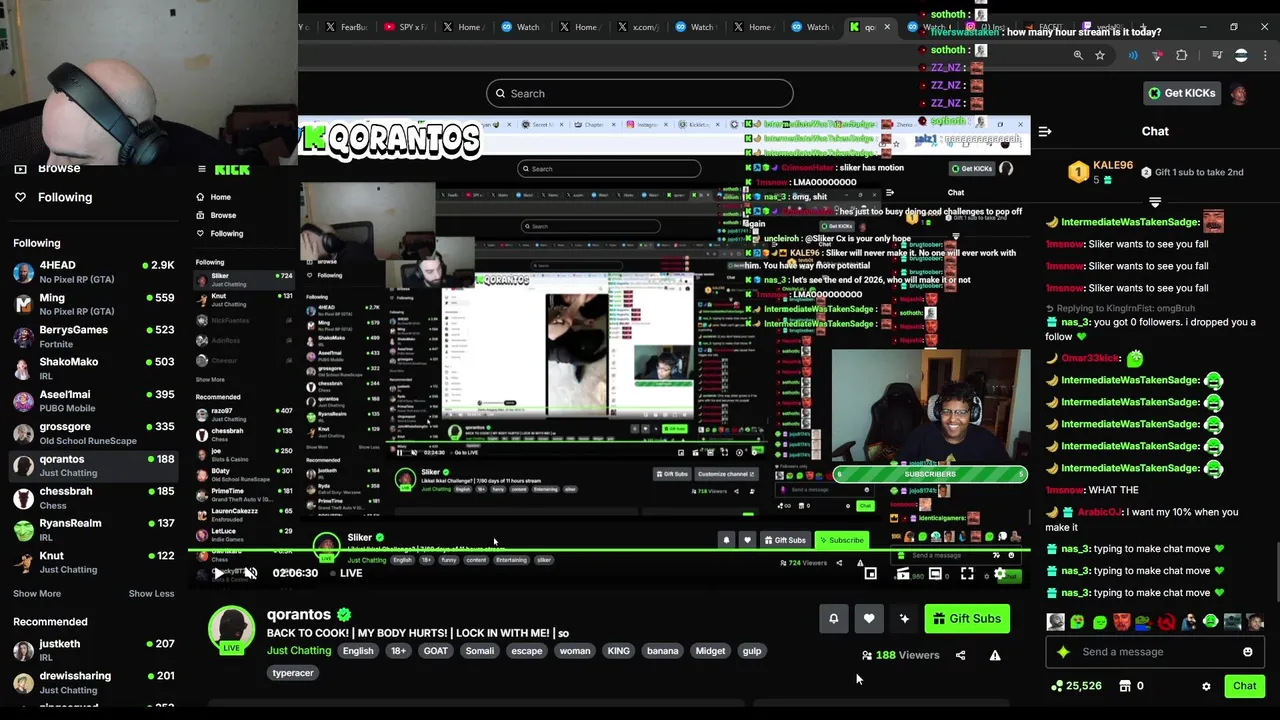Click the Get KICKs button
The image size is (1280, 720).
pyautogui.click(x=1182, y=93)
